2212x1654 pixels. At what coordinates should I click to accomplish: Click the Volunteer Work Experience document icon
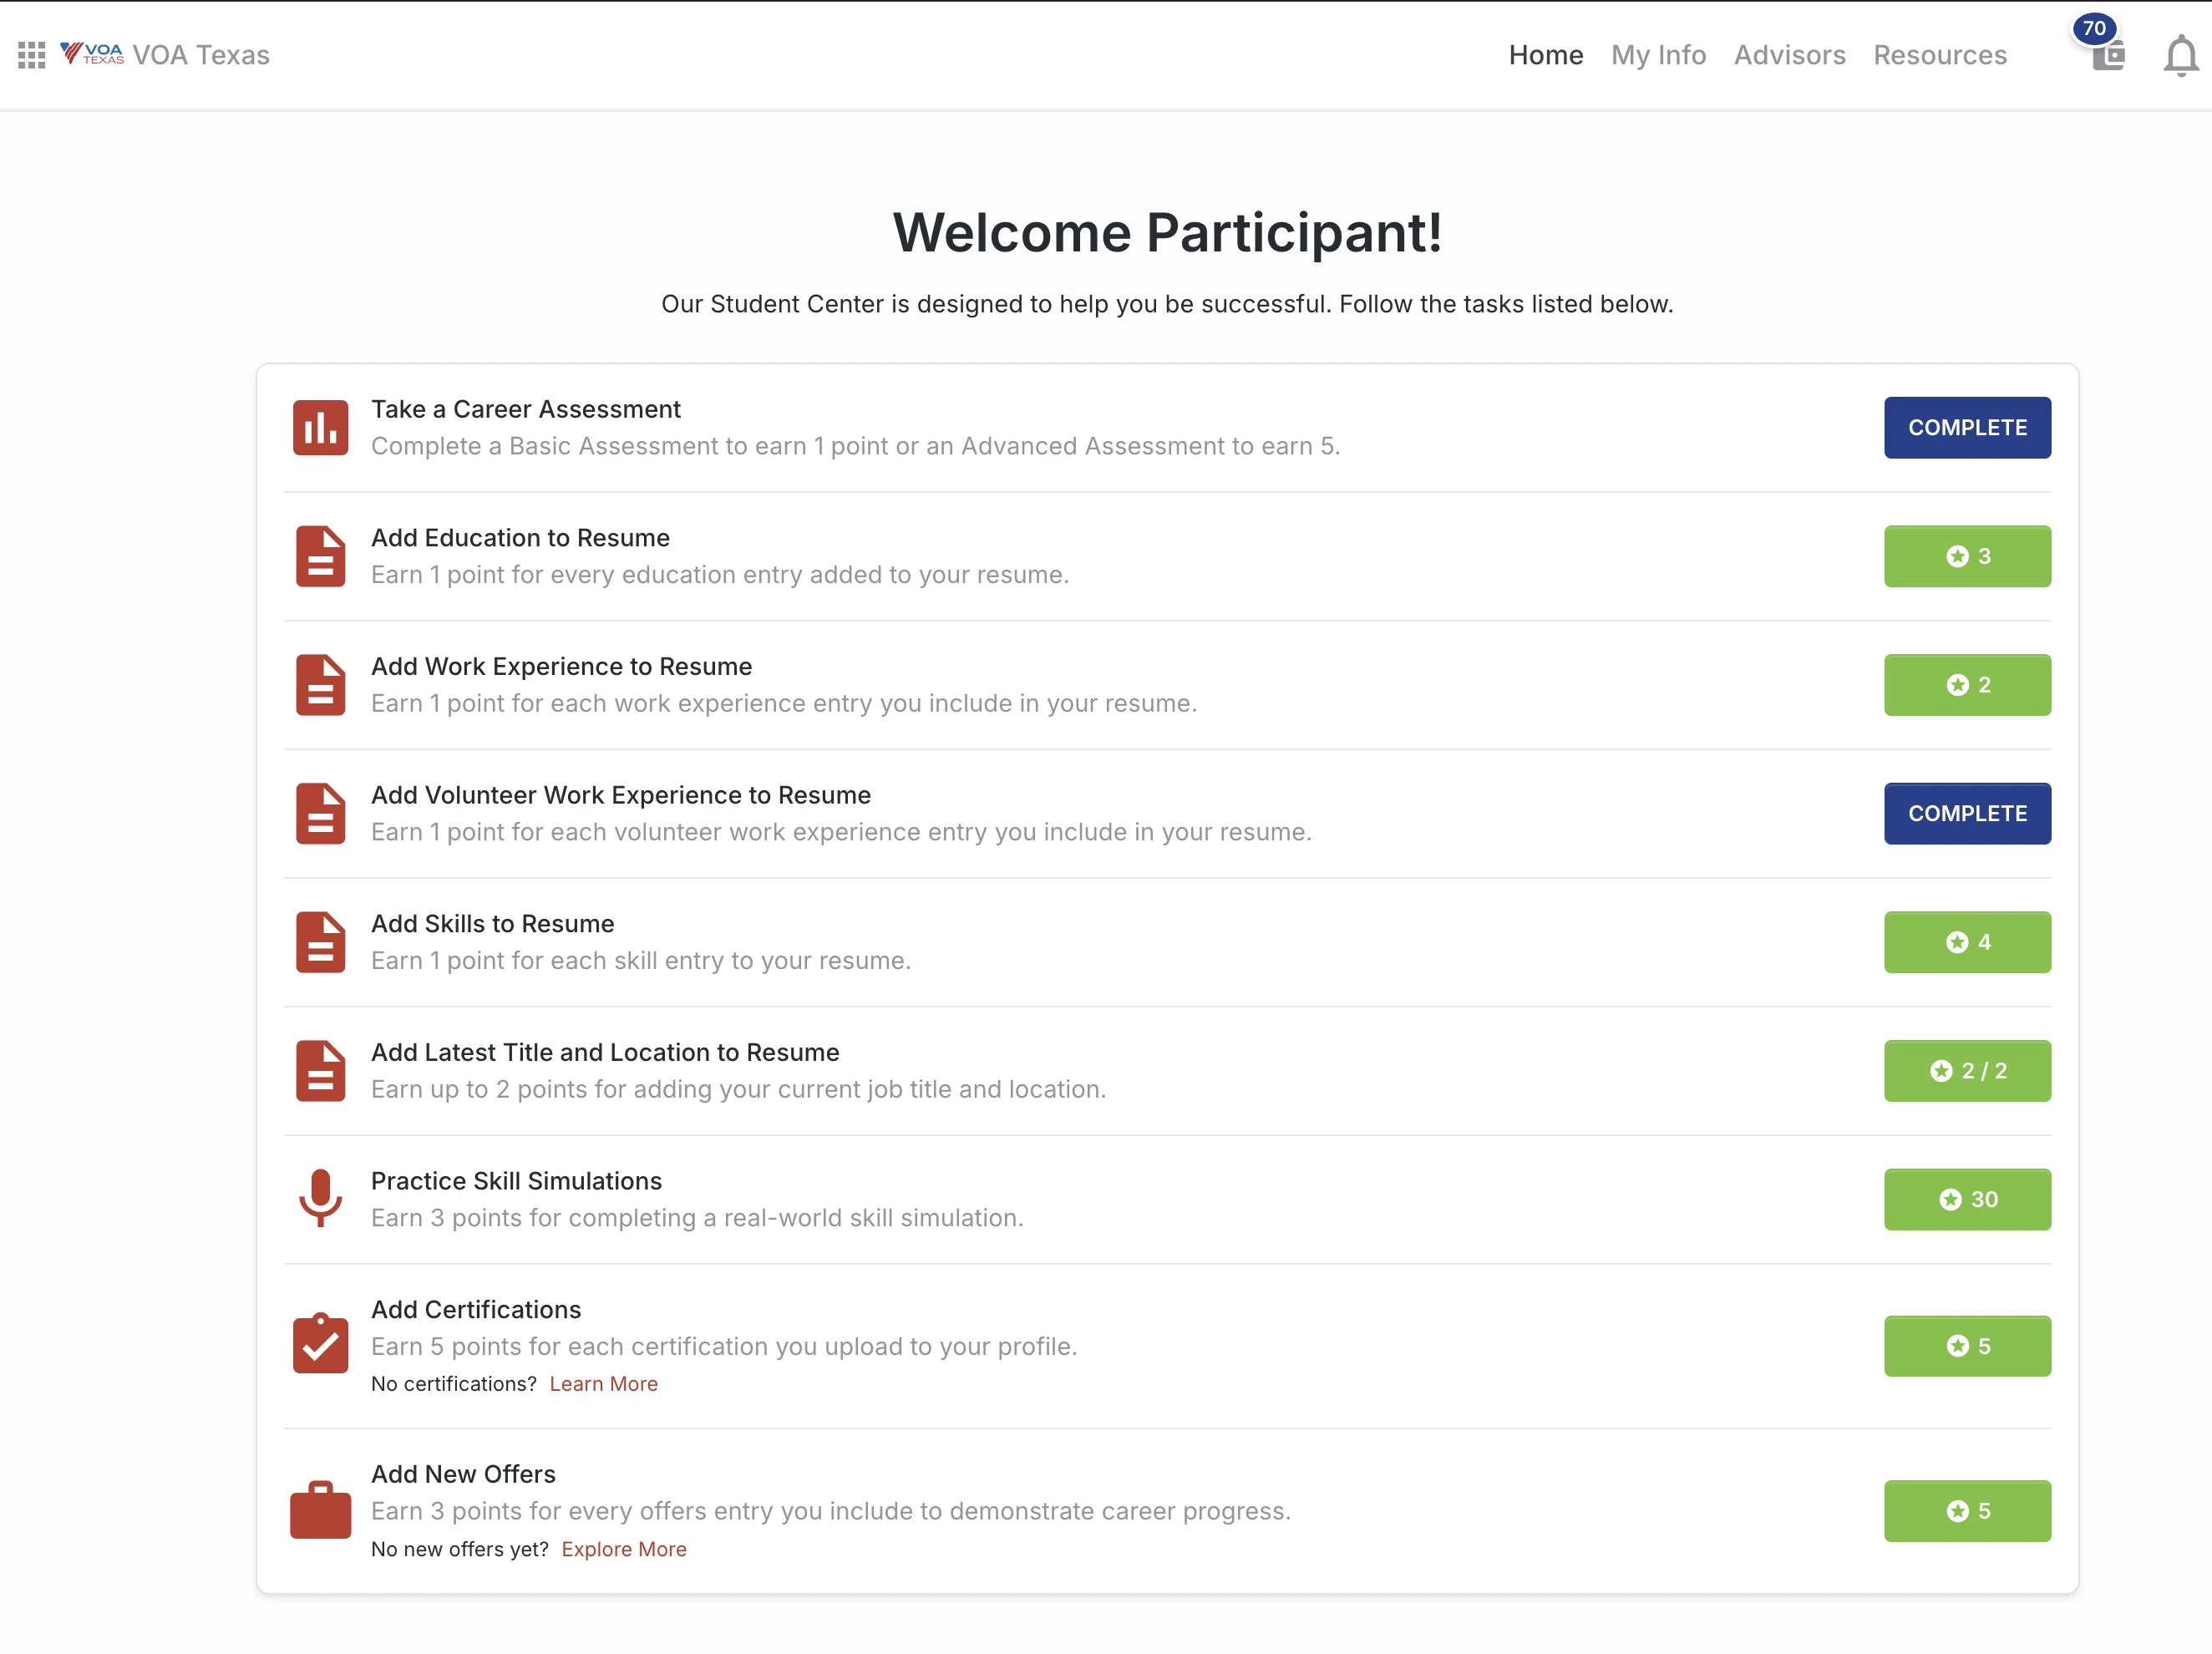coord(319,813)
